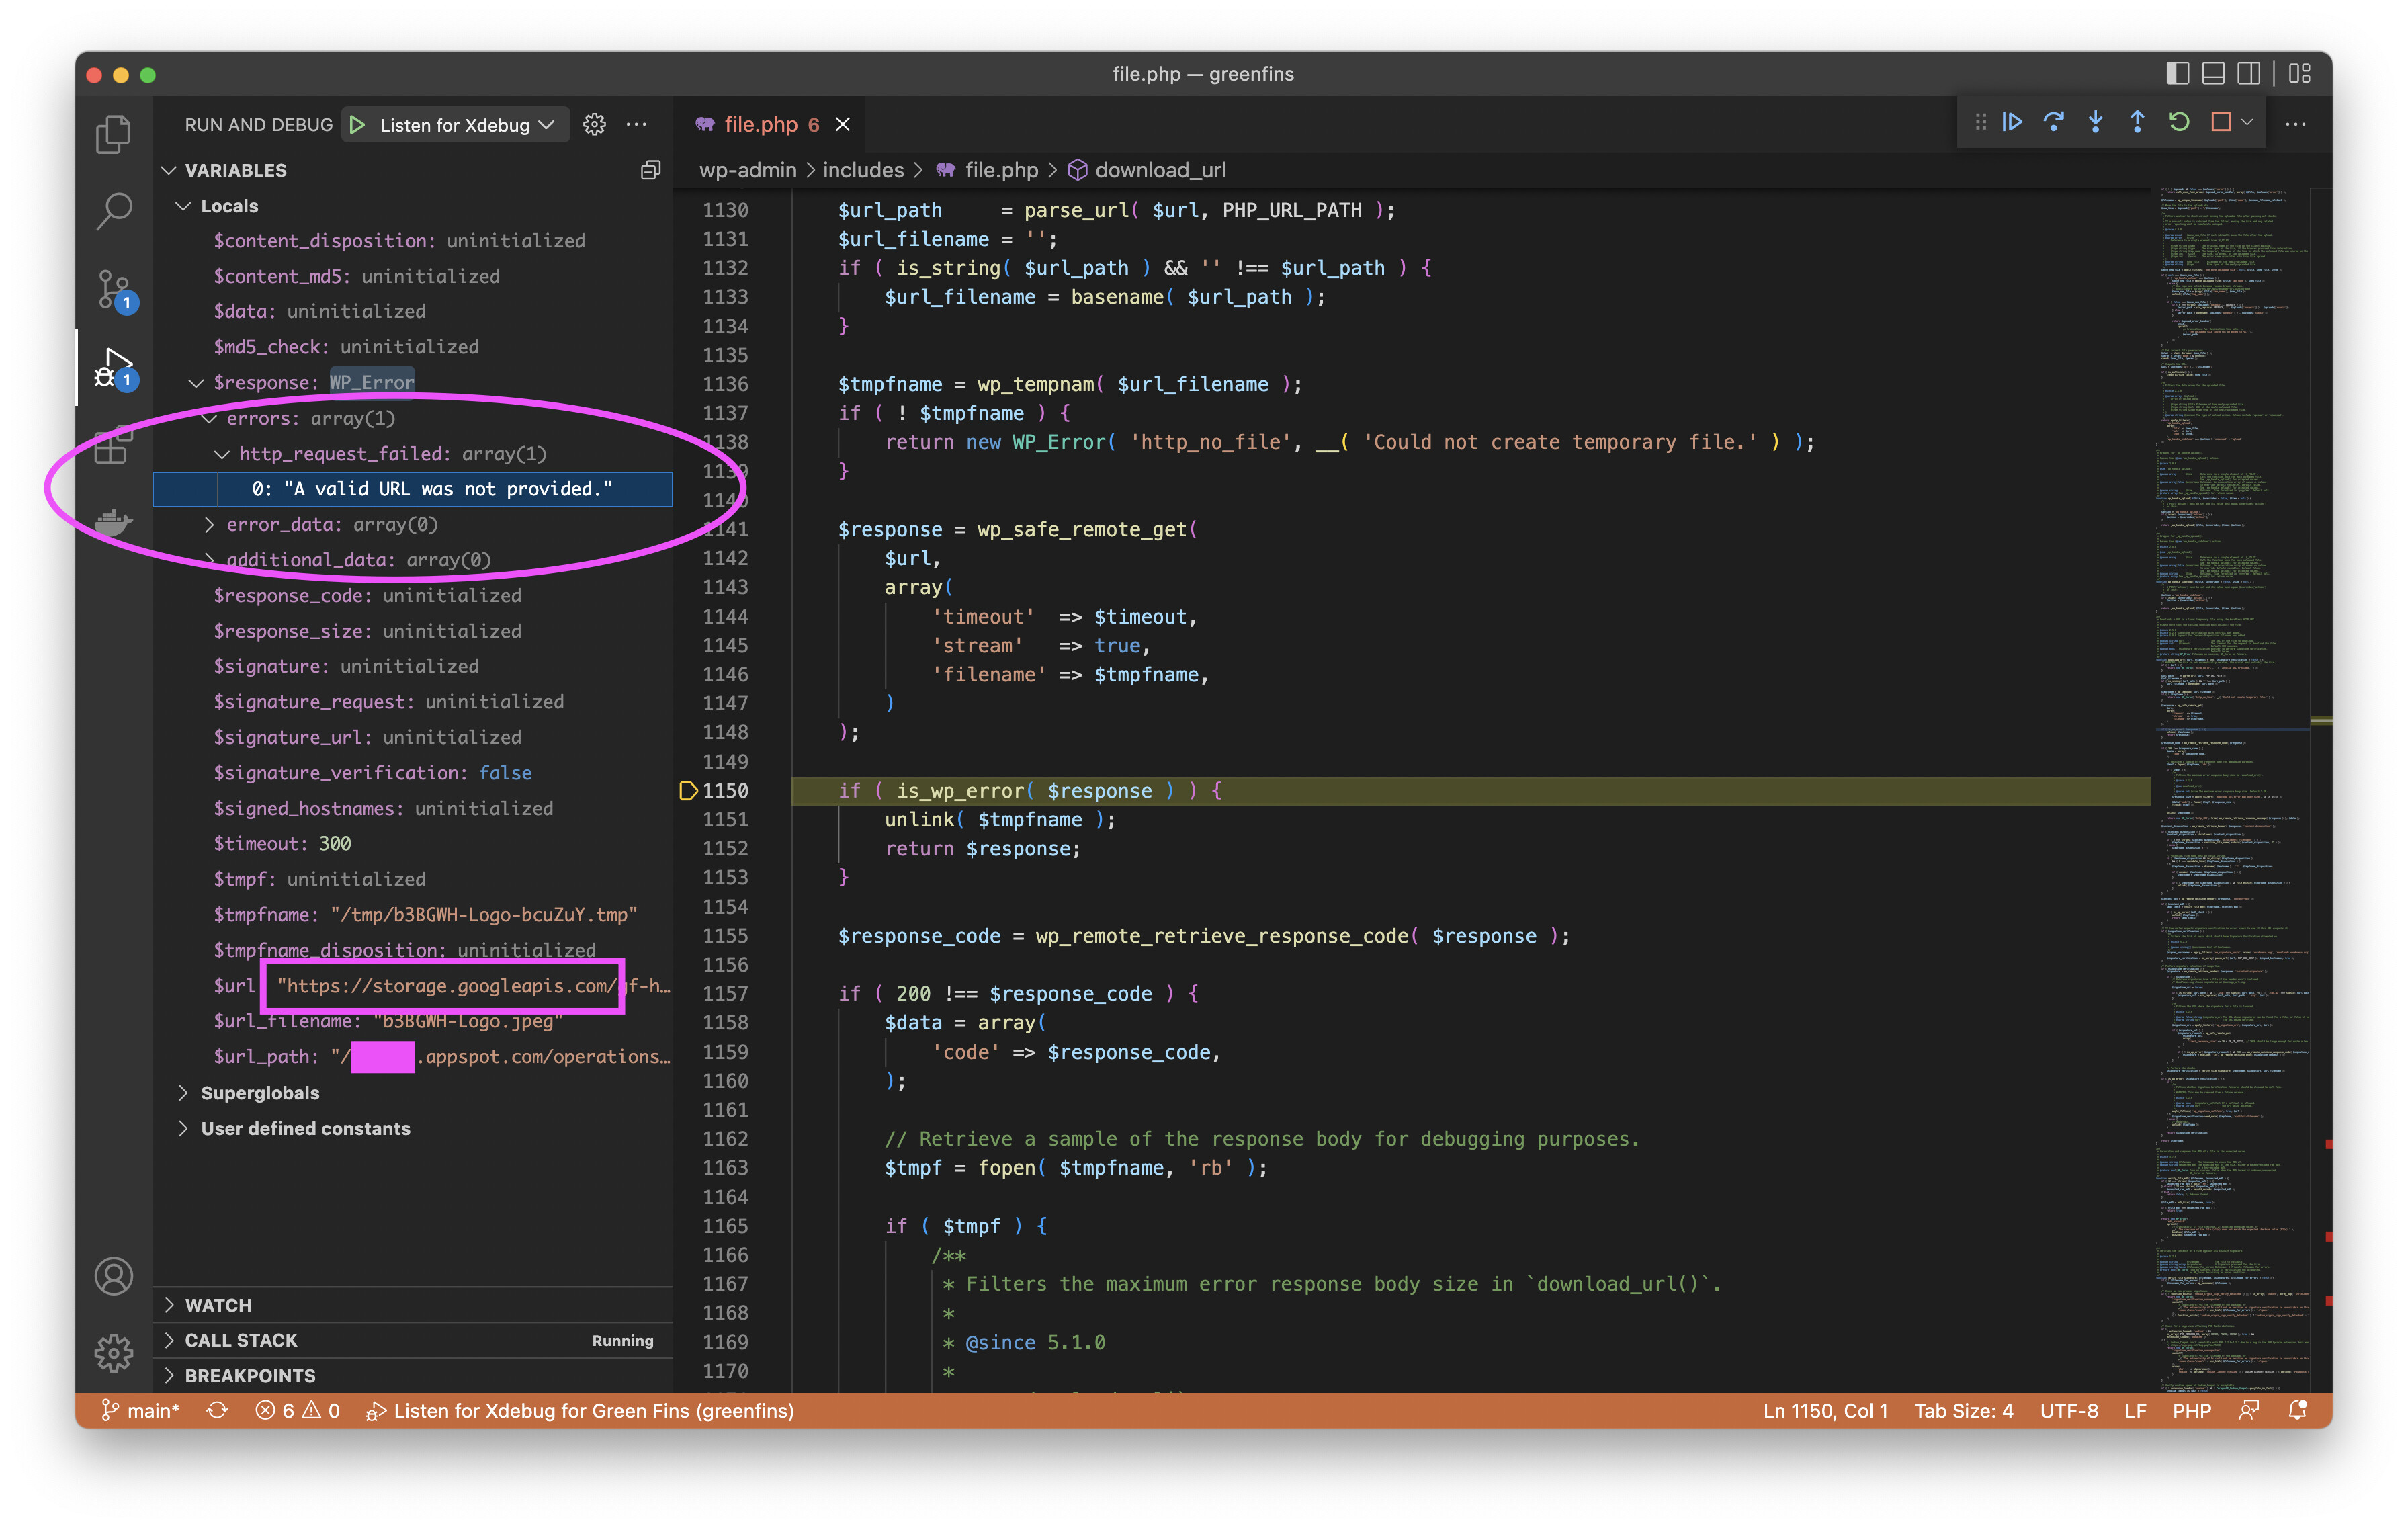Screen dimensions: 2408x1528
Task: Open the Explorer view in activity bar
Action: tap(113, 135)
